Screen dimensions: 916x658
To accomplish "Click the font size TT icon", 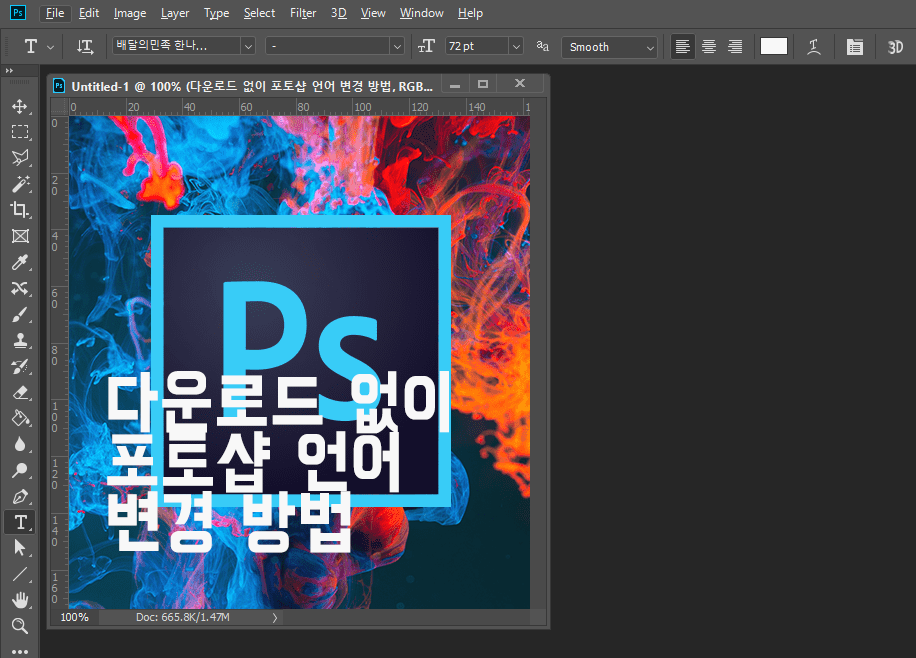I will [x=426, y=46].
